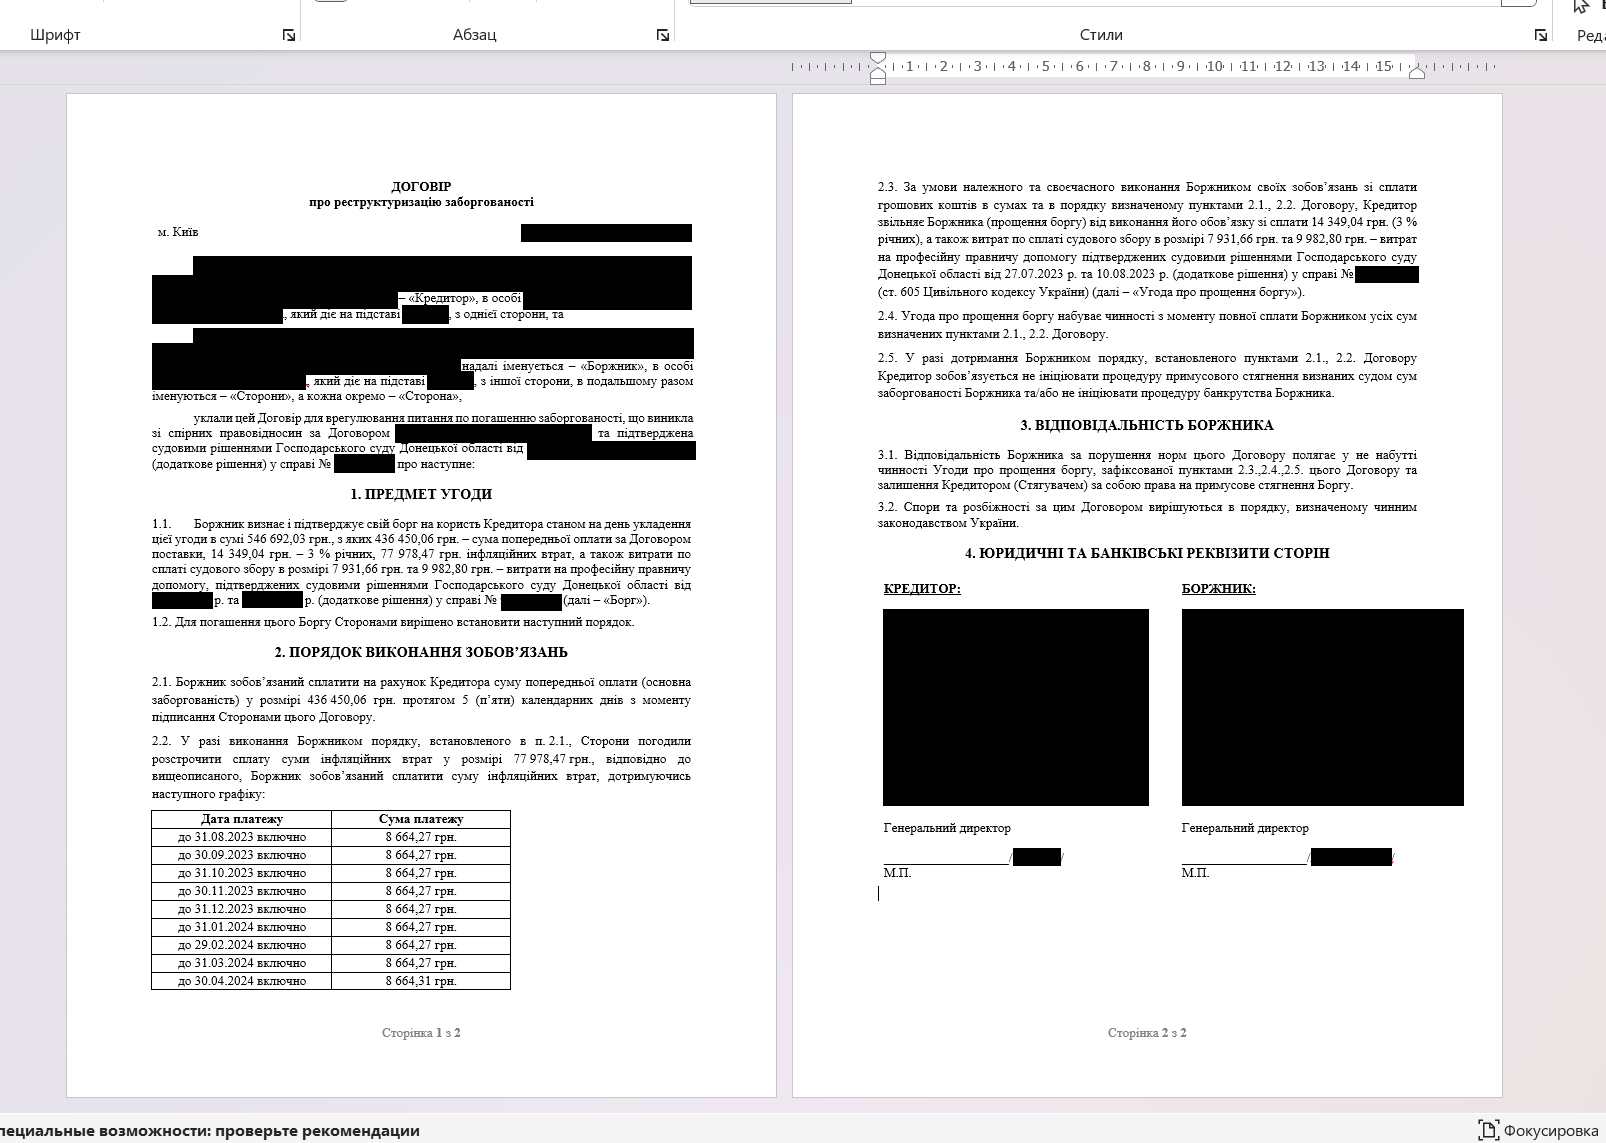Click heading "2. ПОРЯДОК ВИКОНАННЯ ЗОБОВ'ЯЗАНЬ"
Viewport: 1606px width, 1143px height.
click(x=421, y=652)
